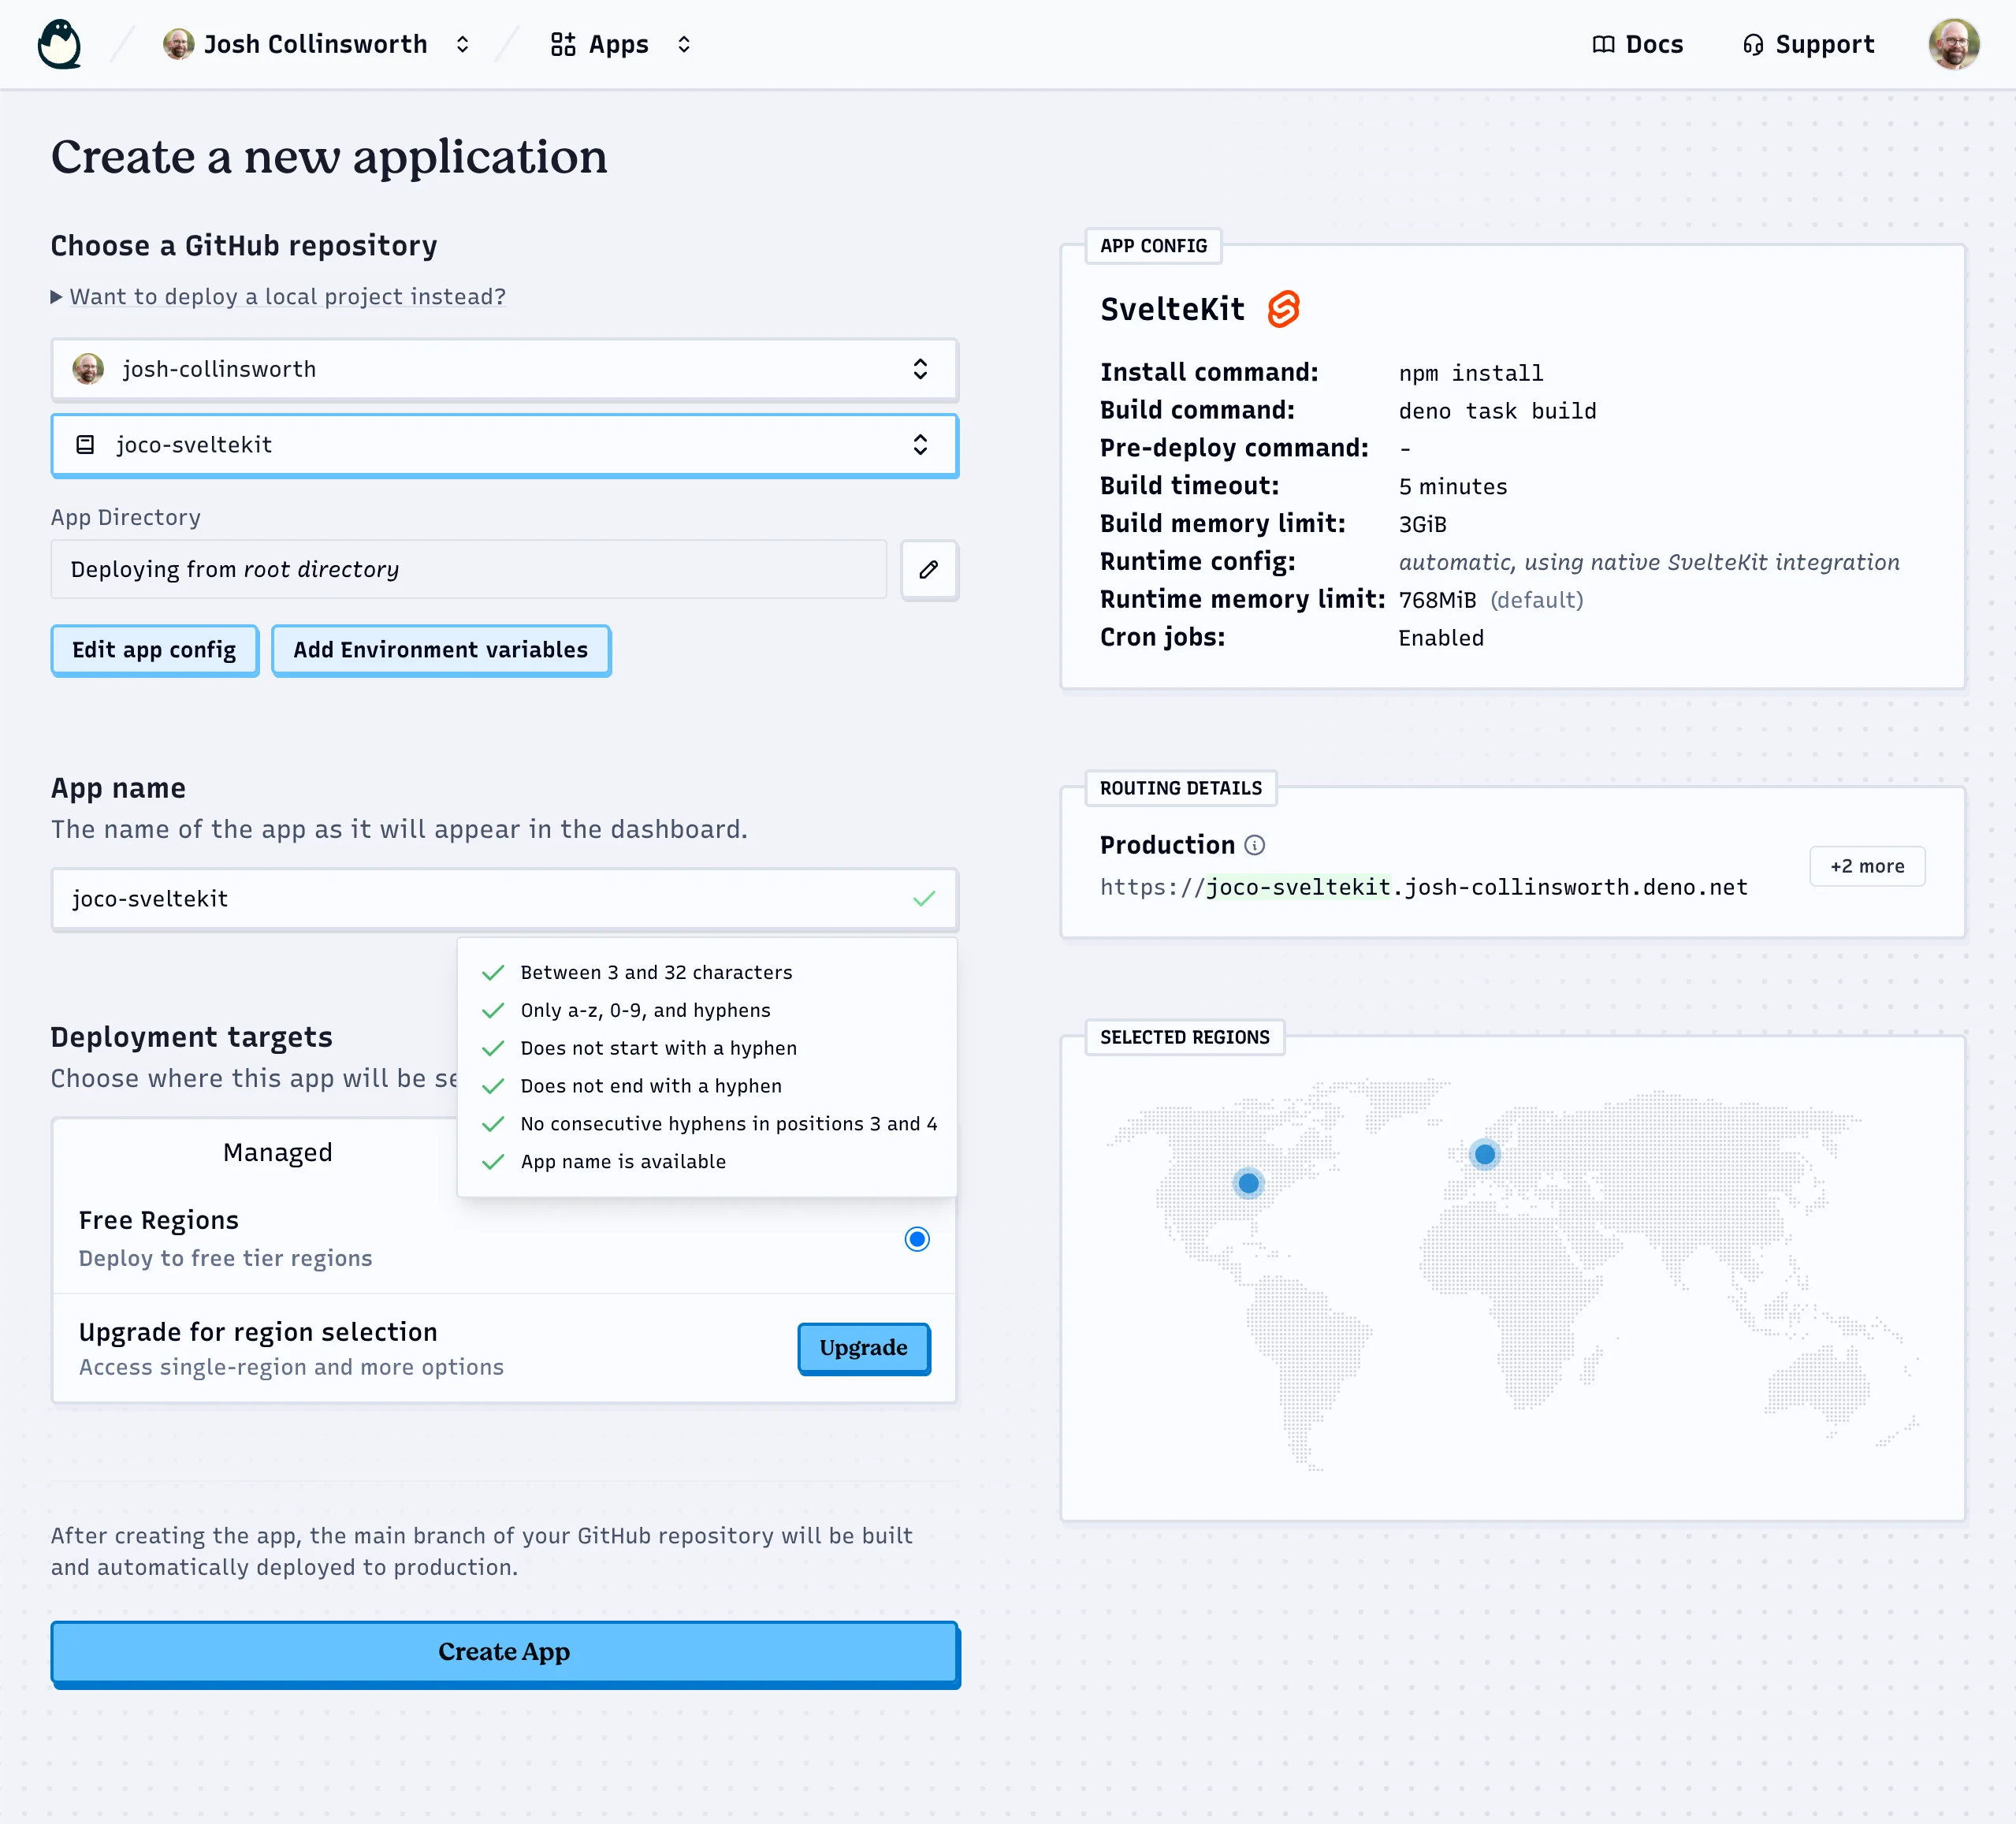Viewport: 2016px width, 1824px height.
Task: Click the '5 minutes' build timeout value
Action: [1453, 487]
